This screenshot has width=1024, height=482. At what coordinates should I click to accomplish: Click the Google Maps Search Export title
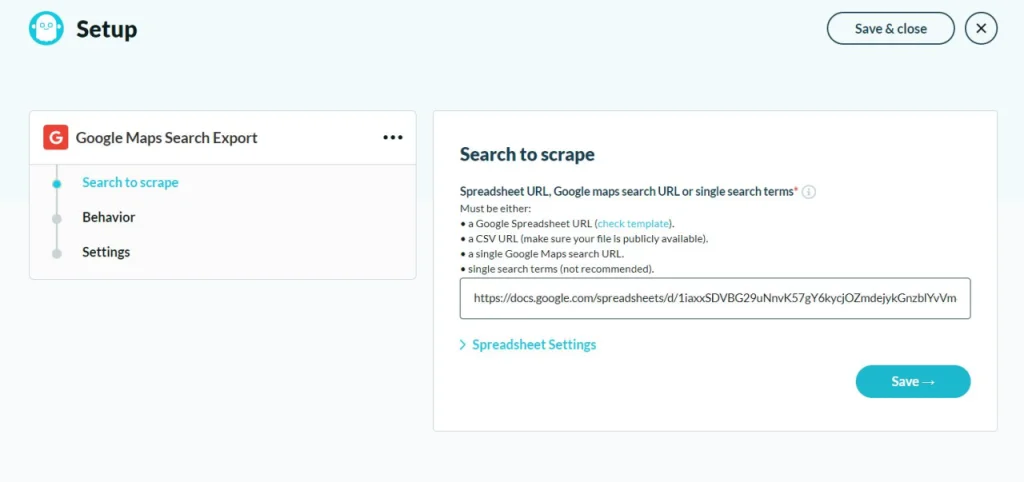pyautogui.click(x=167, y=138)
